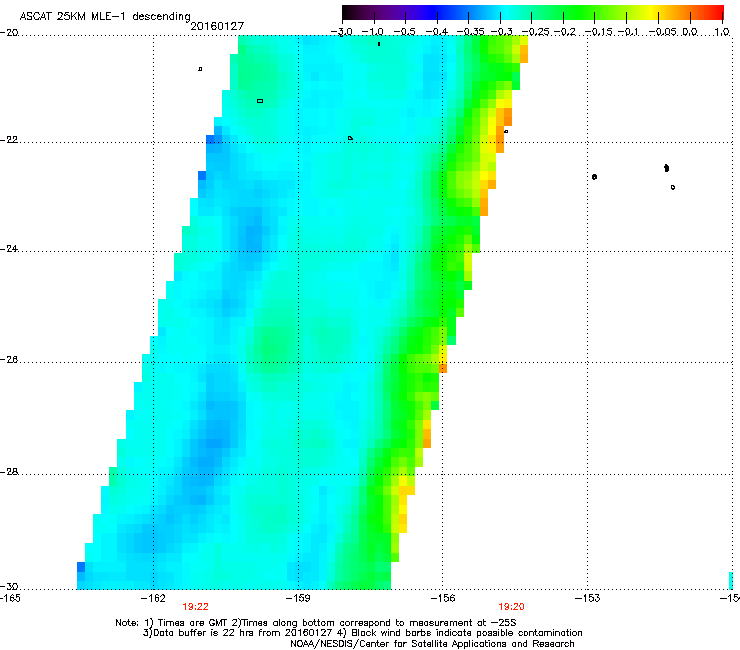Select the color bar value -0.2
Screen dimensions: 740x650
click(564, 32)
